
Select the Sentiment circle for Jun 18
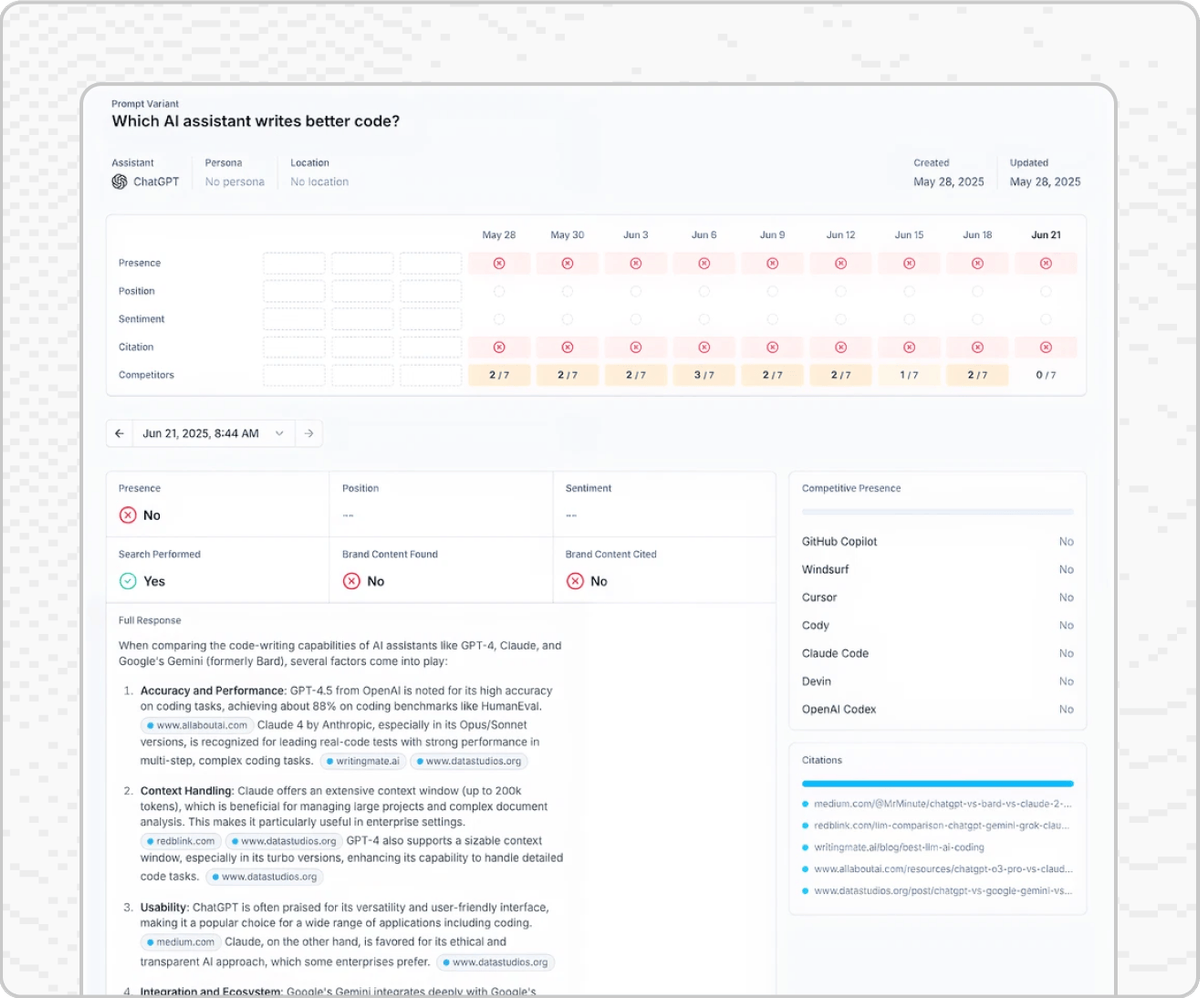[978, 319]
